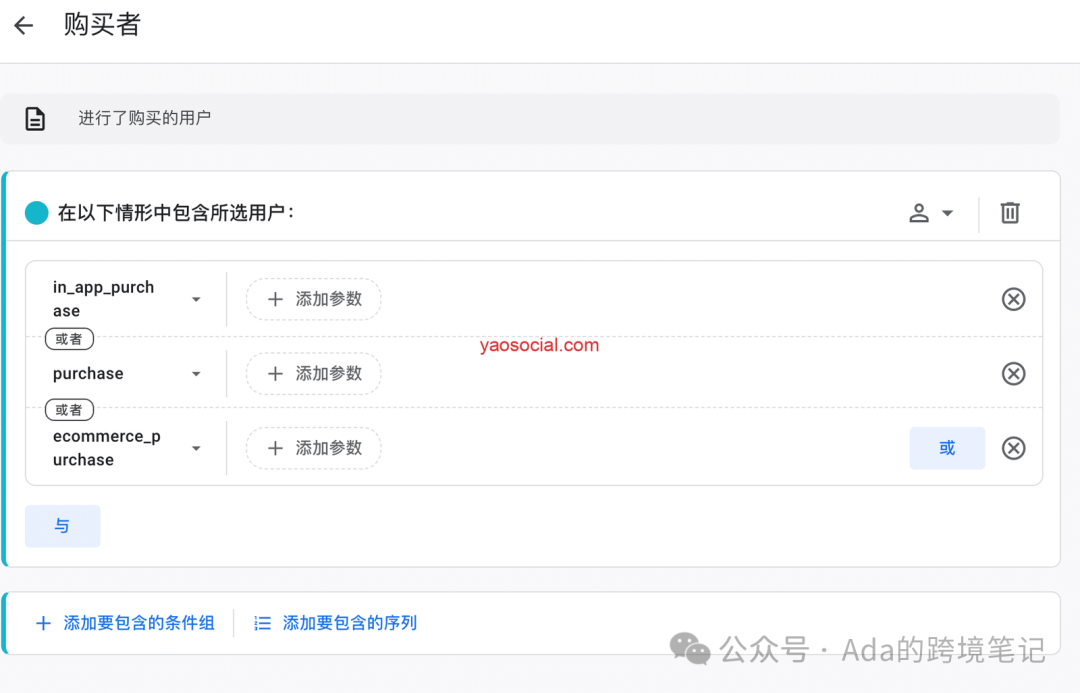The width and height of the screenshot is (1080, 693).
Task: Go back with the left arrow icon
Action: pos(23,26)
